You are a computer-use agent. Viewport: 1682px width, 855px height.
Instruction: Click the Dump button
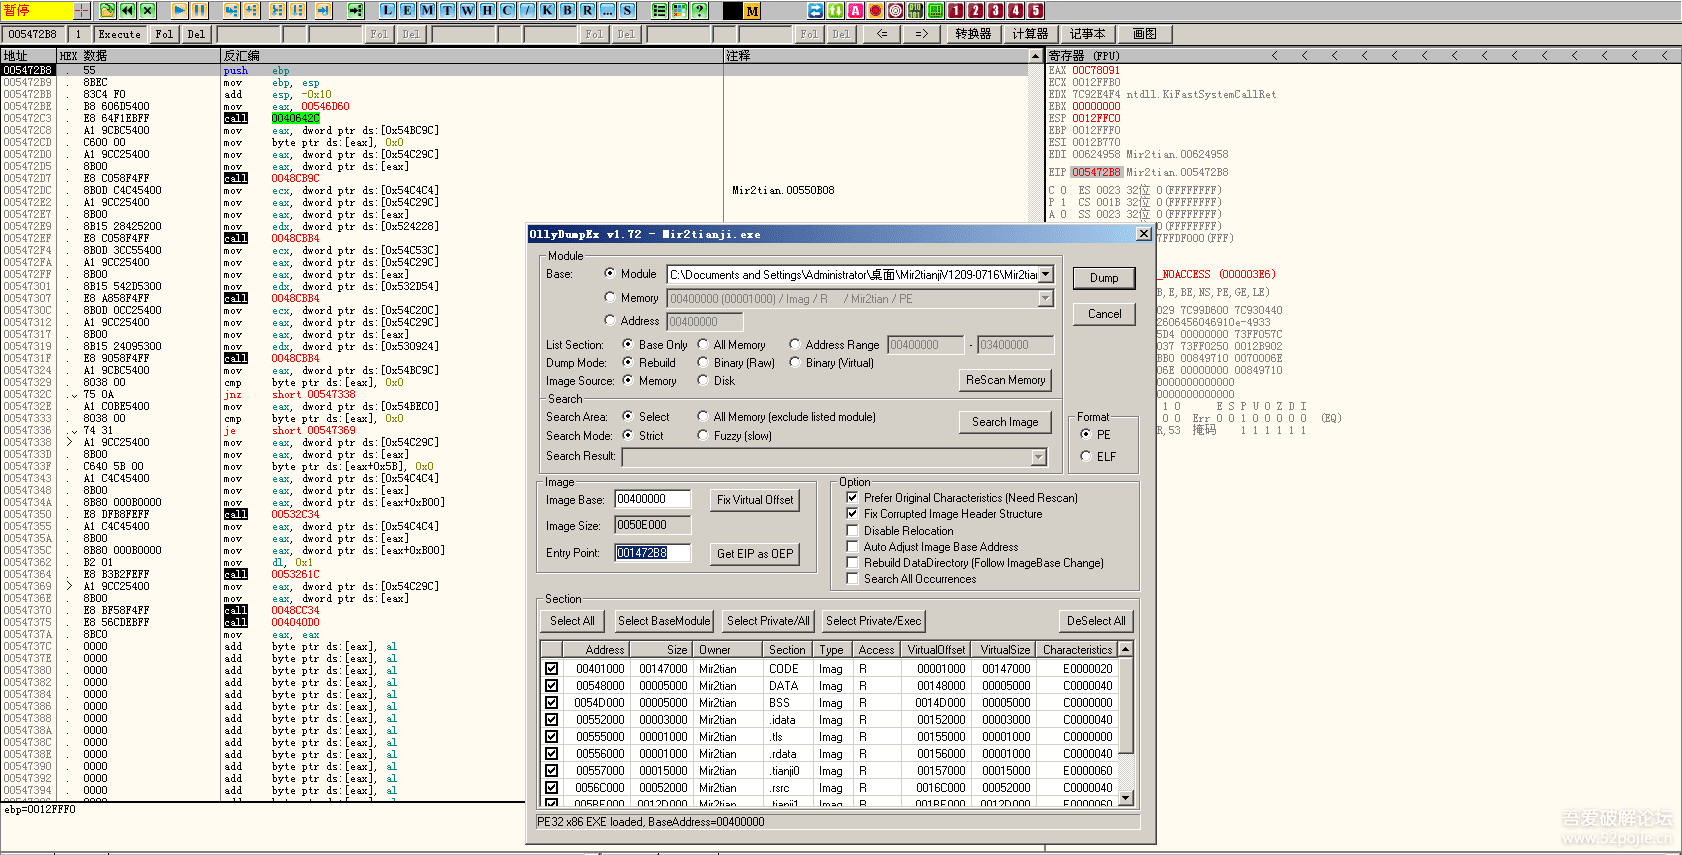1104,278
